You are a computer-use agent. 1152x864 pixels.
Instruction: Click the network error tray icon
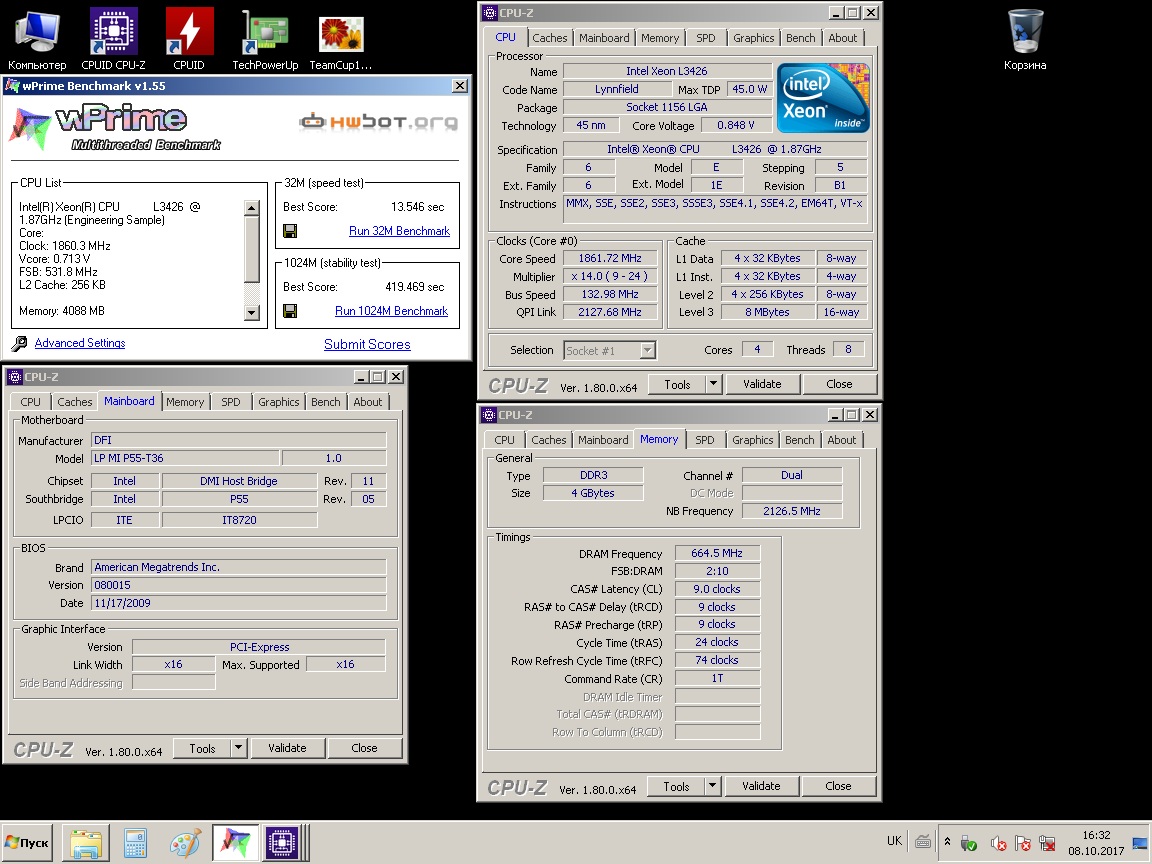click(x=1048, y=843)
